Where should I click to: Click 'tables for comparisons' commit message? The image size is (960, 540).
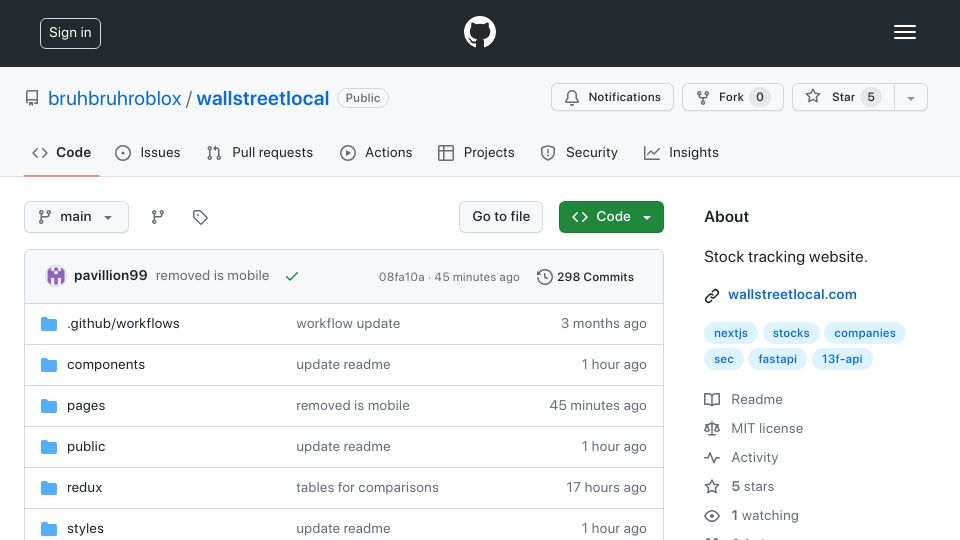pos(367,487)
